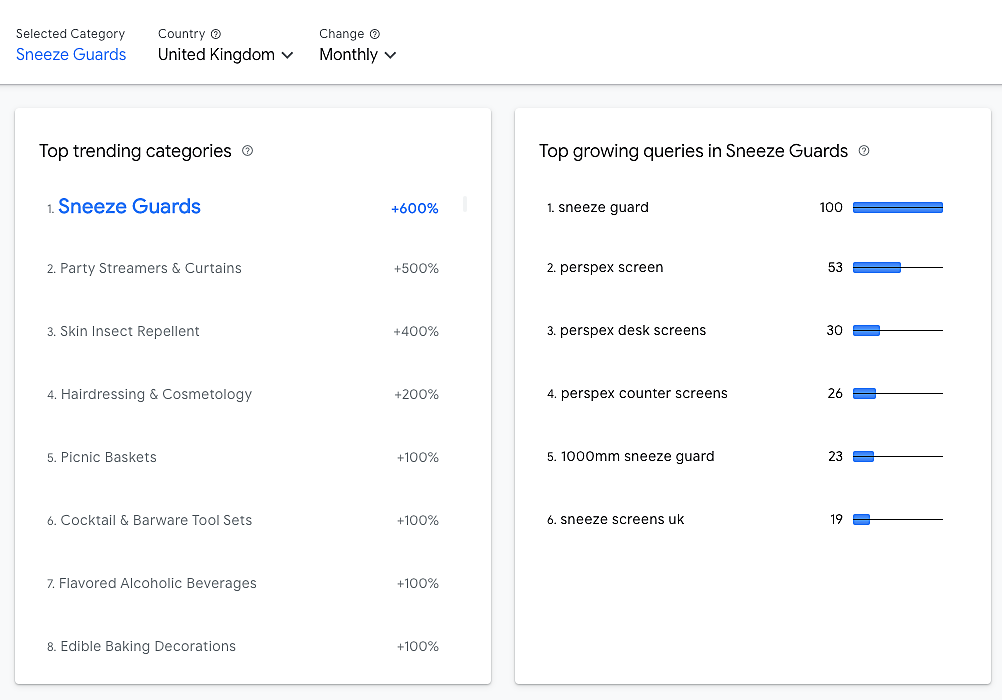Pick Cocktail & Barware Tool Sets category
The width and height of the screenshot is (1002, 700).
156,520
